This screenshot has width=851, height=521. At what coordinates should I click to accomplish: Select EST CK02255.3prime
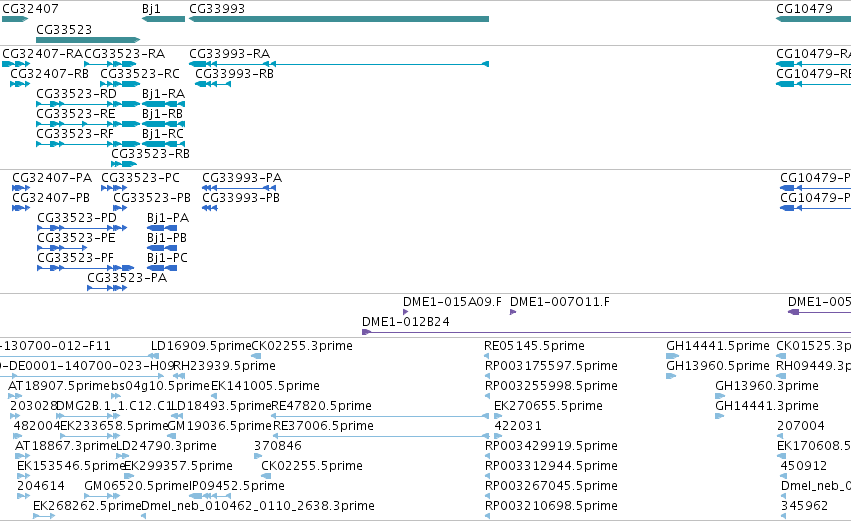tap(302, 346)
